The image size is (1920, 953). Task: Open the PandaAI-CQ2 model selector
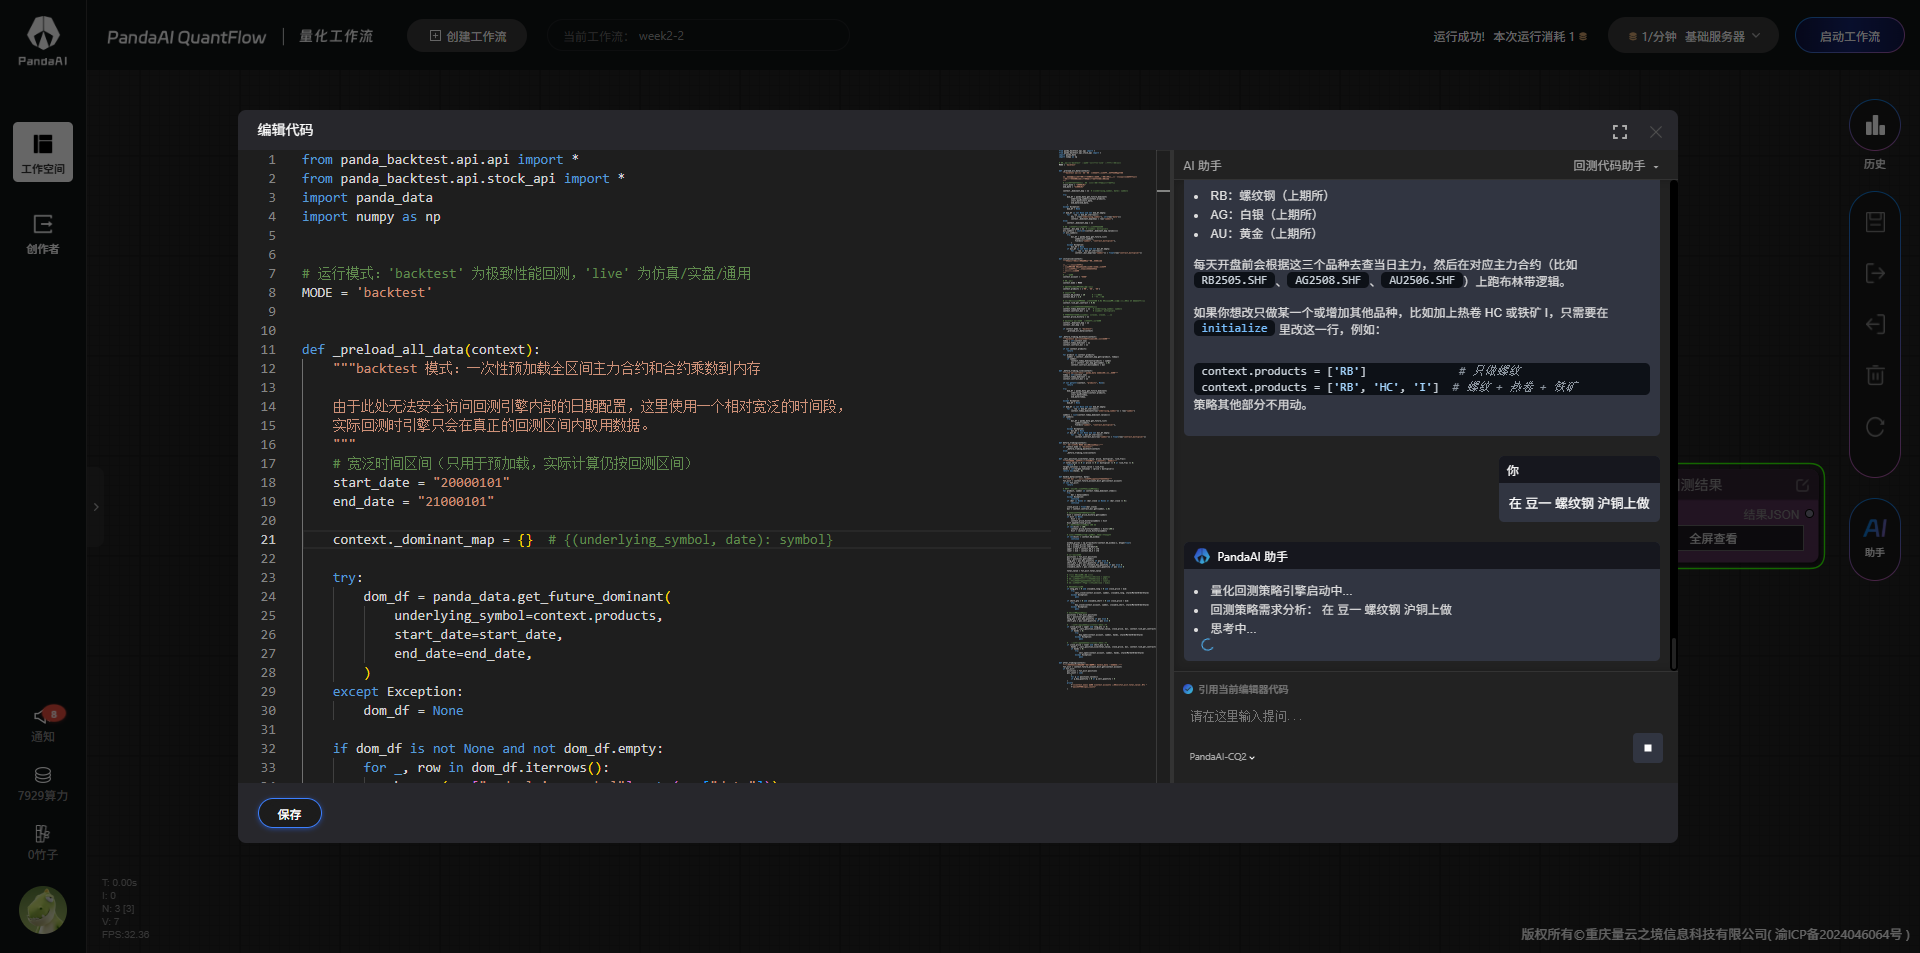(x=1221, y=757)
